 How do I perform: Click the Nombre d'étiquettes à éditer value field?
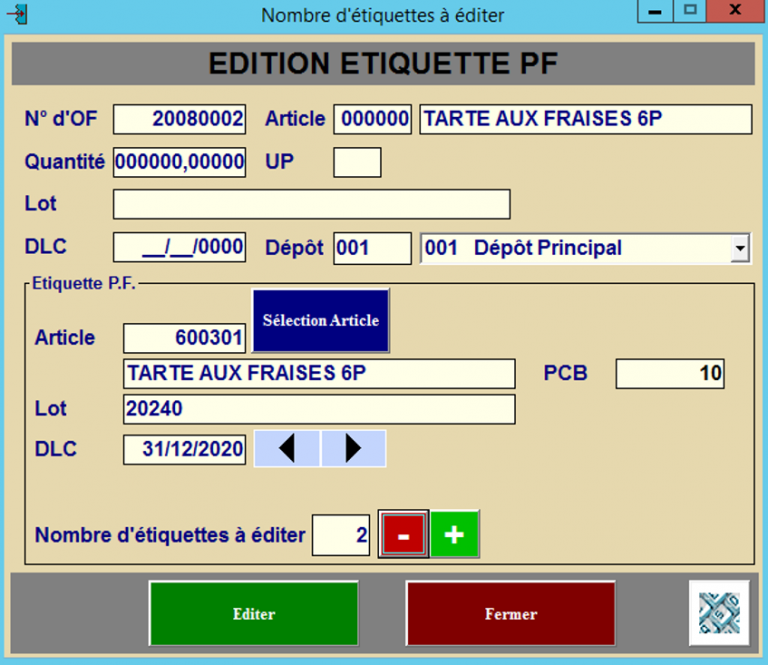pyautogui.click(x=341, y=535)
